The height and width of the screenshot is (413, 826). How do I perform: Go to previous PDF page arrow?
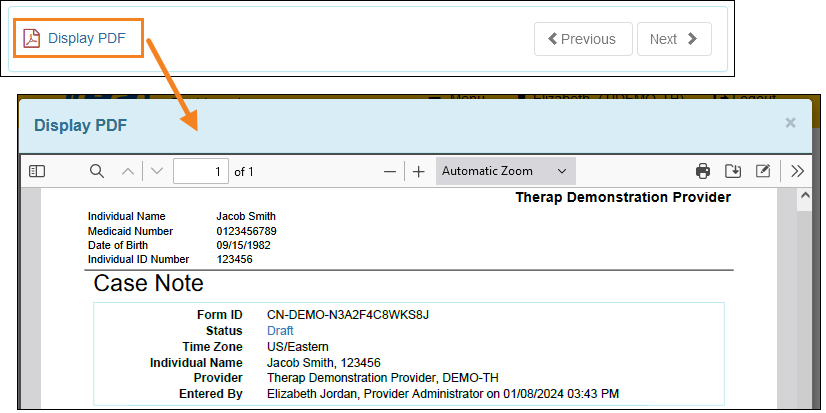pyautogui.click(x=127, y=171)
